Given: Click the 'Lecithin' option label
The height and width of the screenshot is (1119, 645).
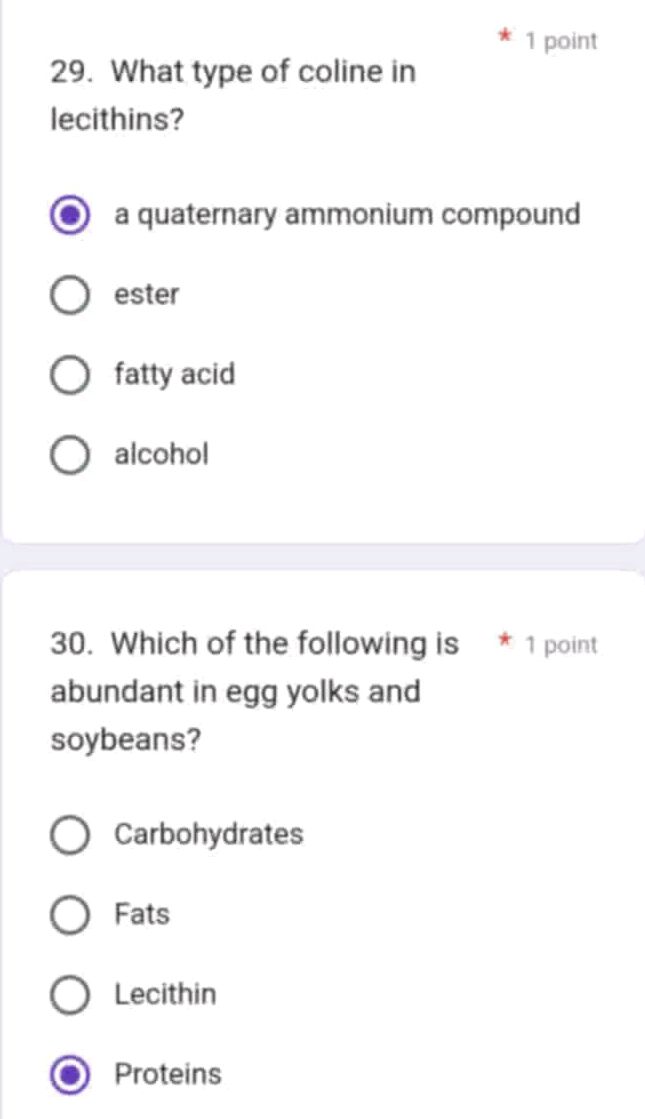Looking at the screenshot, I should [x=165, y=994].
